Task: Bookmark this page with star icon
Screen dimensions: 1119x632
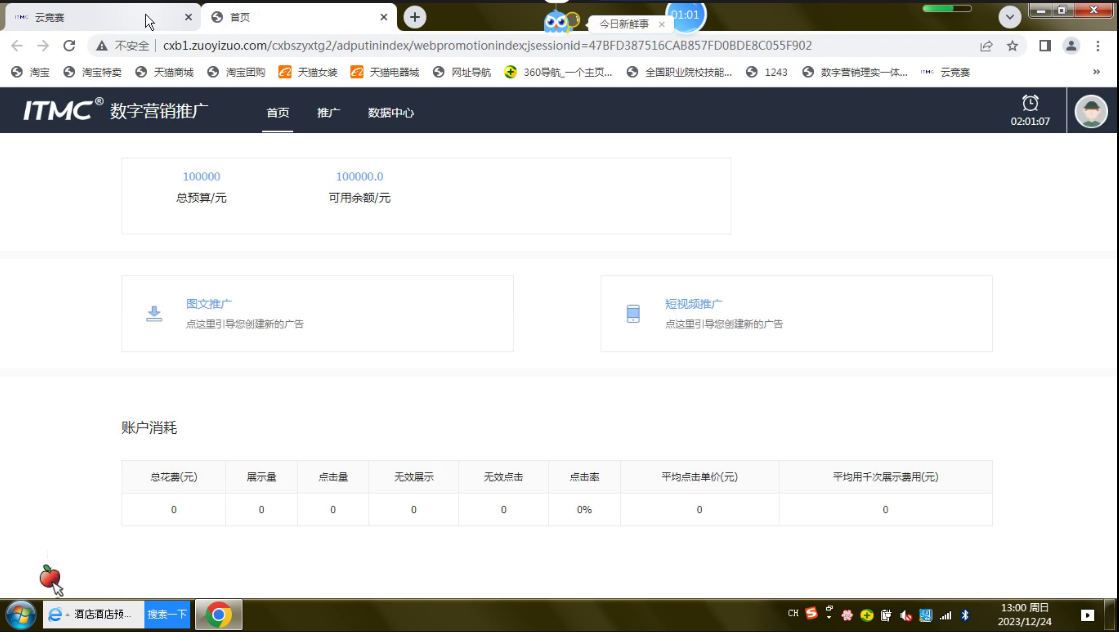Action: 1012,46
